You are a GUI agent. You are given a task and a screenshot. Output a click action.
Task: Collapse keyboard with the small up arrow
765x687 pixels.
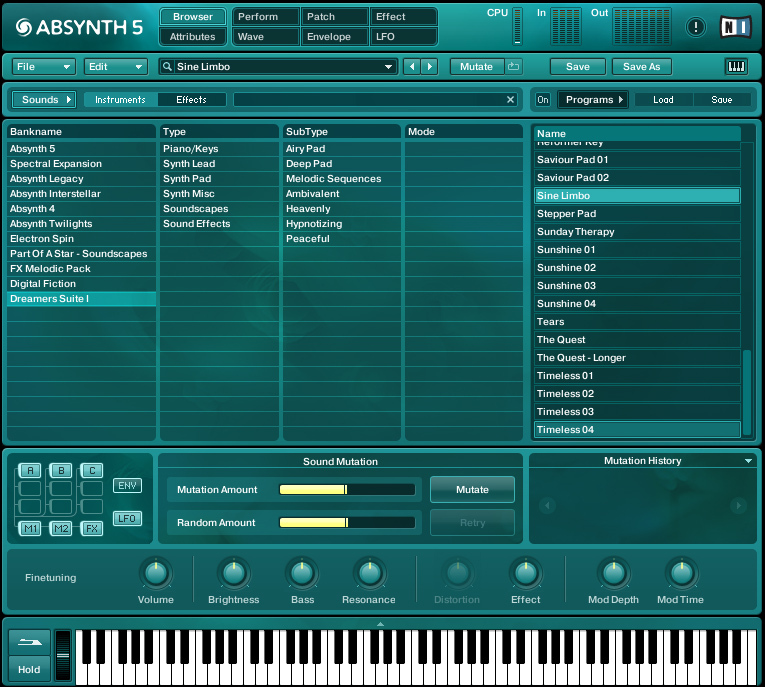(381, 624)
